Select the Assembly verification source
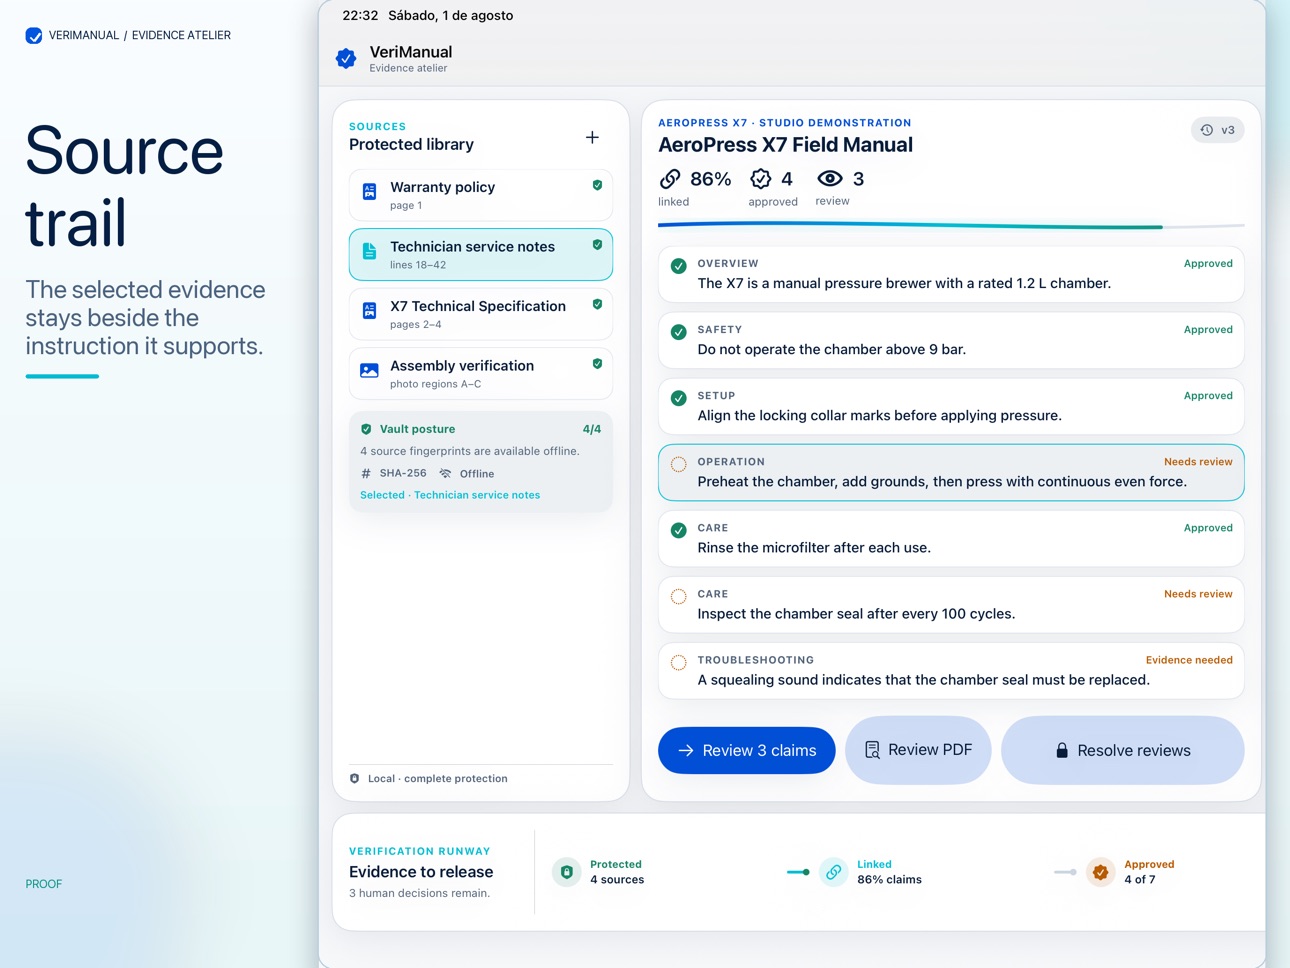The height and width of the screenshot is (968, 1290). (481, 373)
